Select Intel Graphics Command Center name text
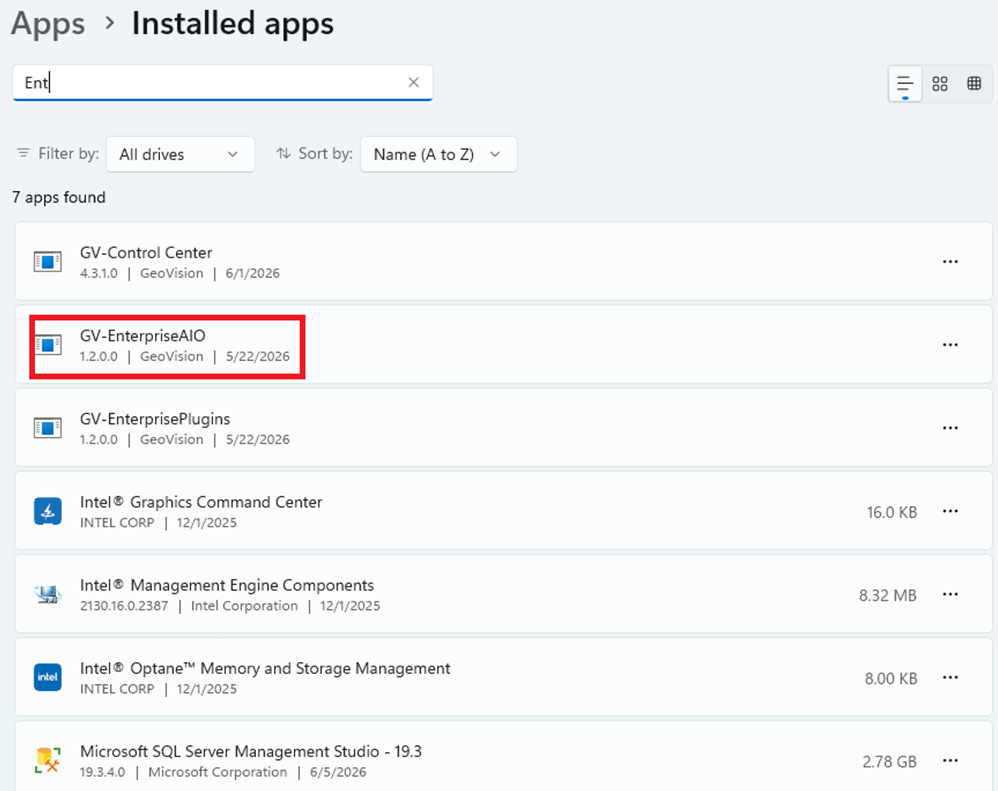The width and height of the screenshot is (998, 791). pos(201,502)
